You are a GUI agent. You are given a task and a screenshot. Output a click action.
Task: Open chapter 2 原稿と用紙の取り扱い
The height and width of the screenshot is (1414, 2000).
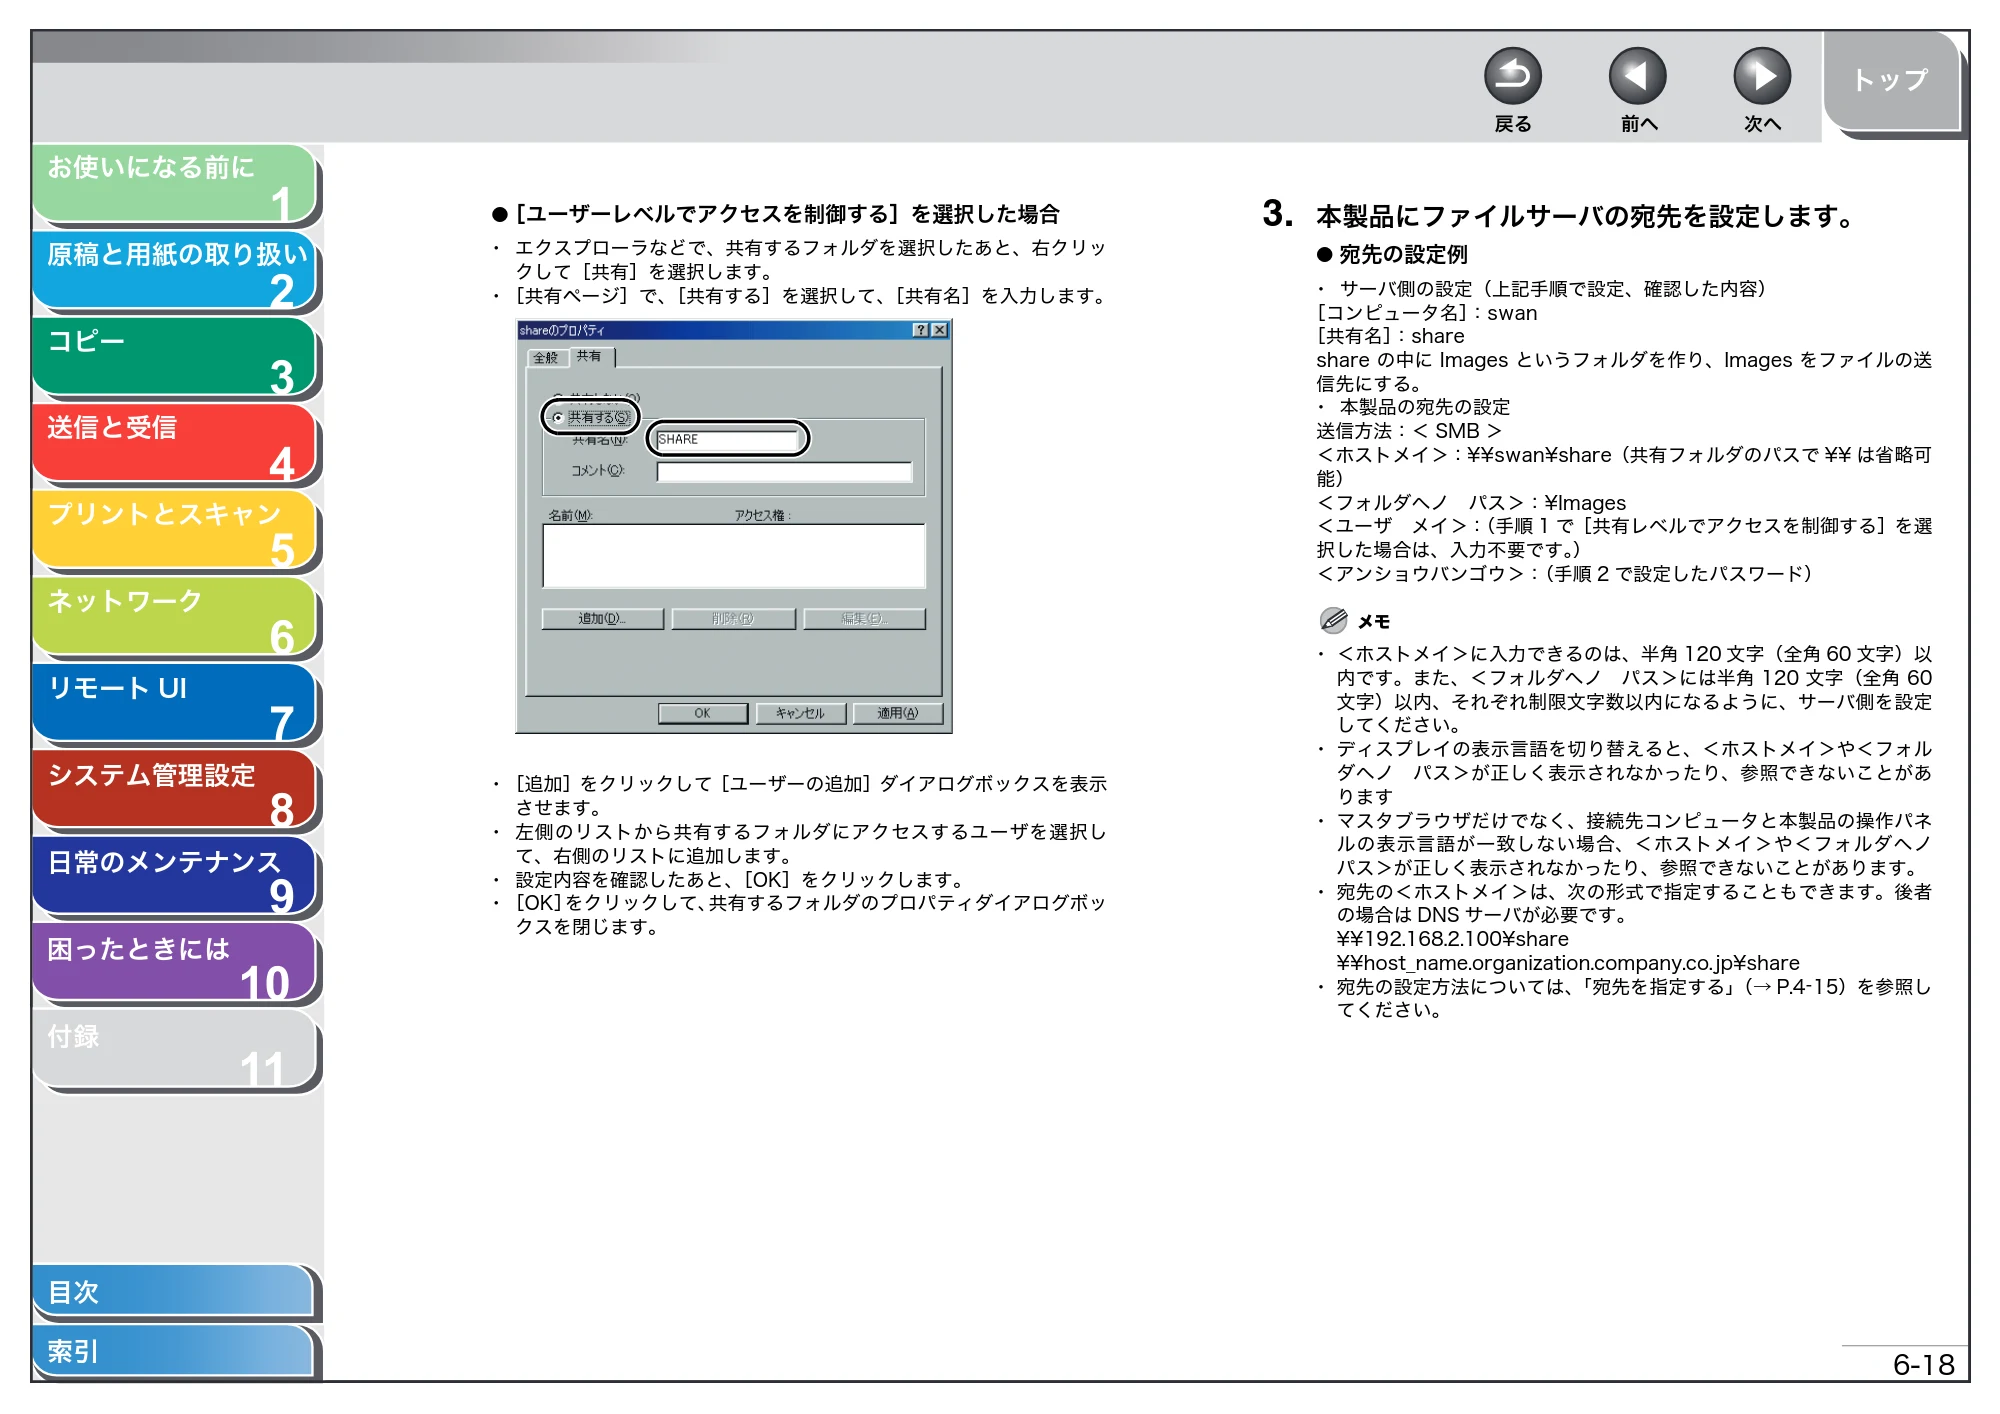175,270
